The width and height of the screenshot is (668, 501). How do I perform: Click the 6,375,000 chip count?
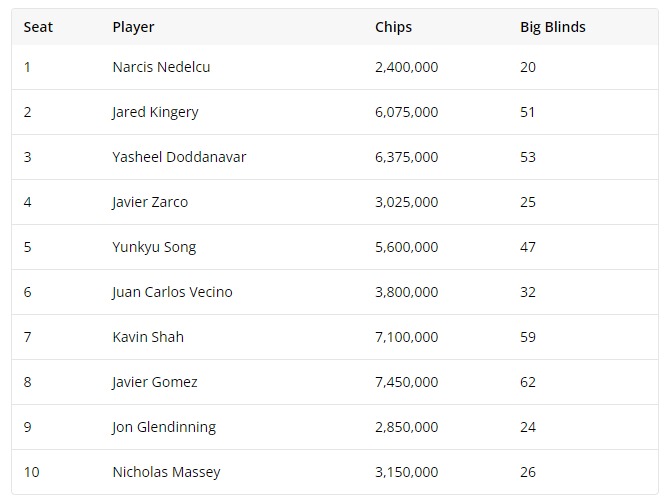click(406, 157)
